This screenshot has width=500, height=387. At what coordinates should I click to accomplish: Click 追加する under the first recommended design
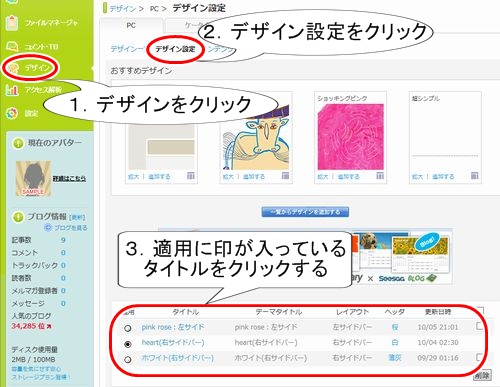[x=159, y=177]
